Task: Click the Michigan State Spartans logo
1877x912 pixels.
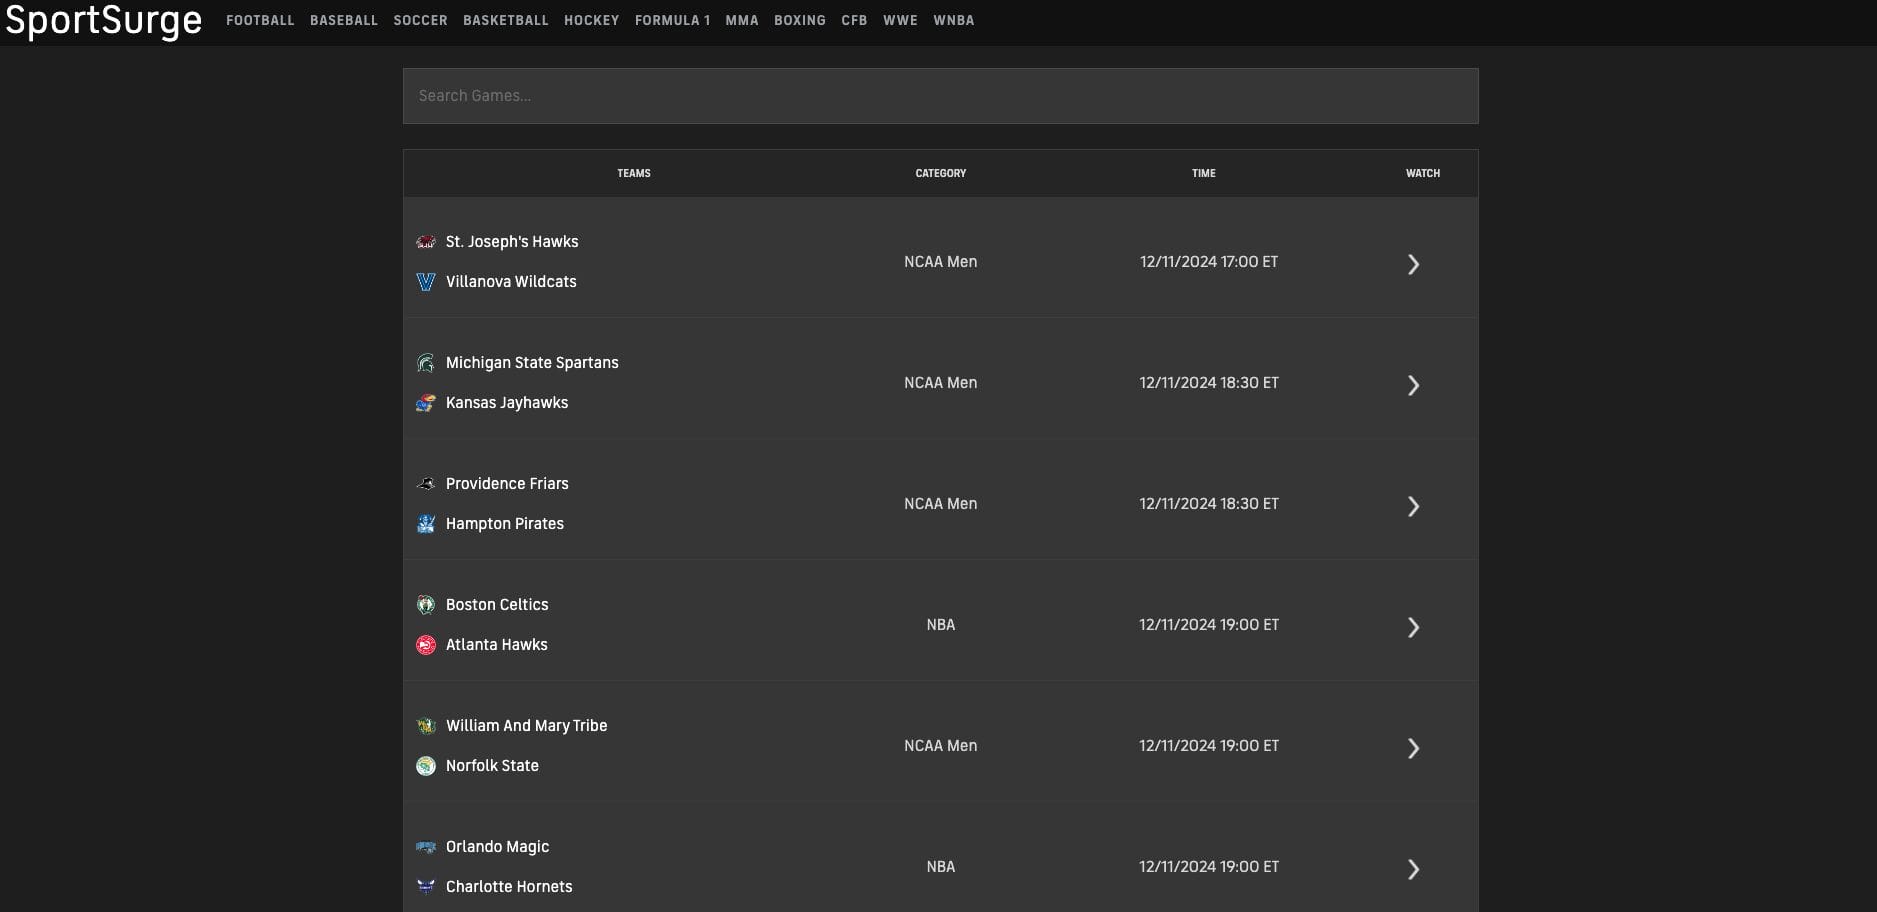Action: pos(426,362)
